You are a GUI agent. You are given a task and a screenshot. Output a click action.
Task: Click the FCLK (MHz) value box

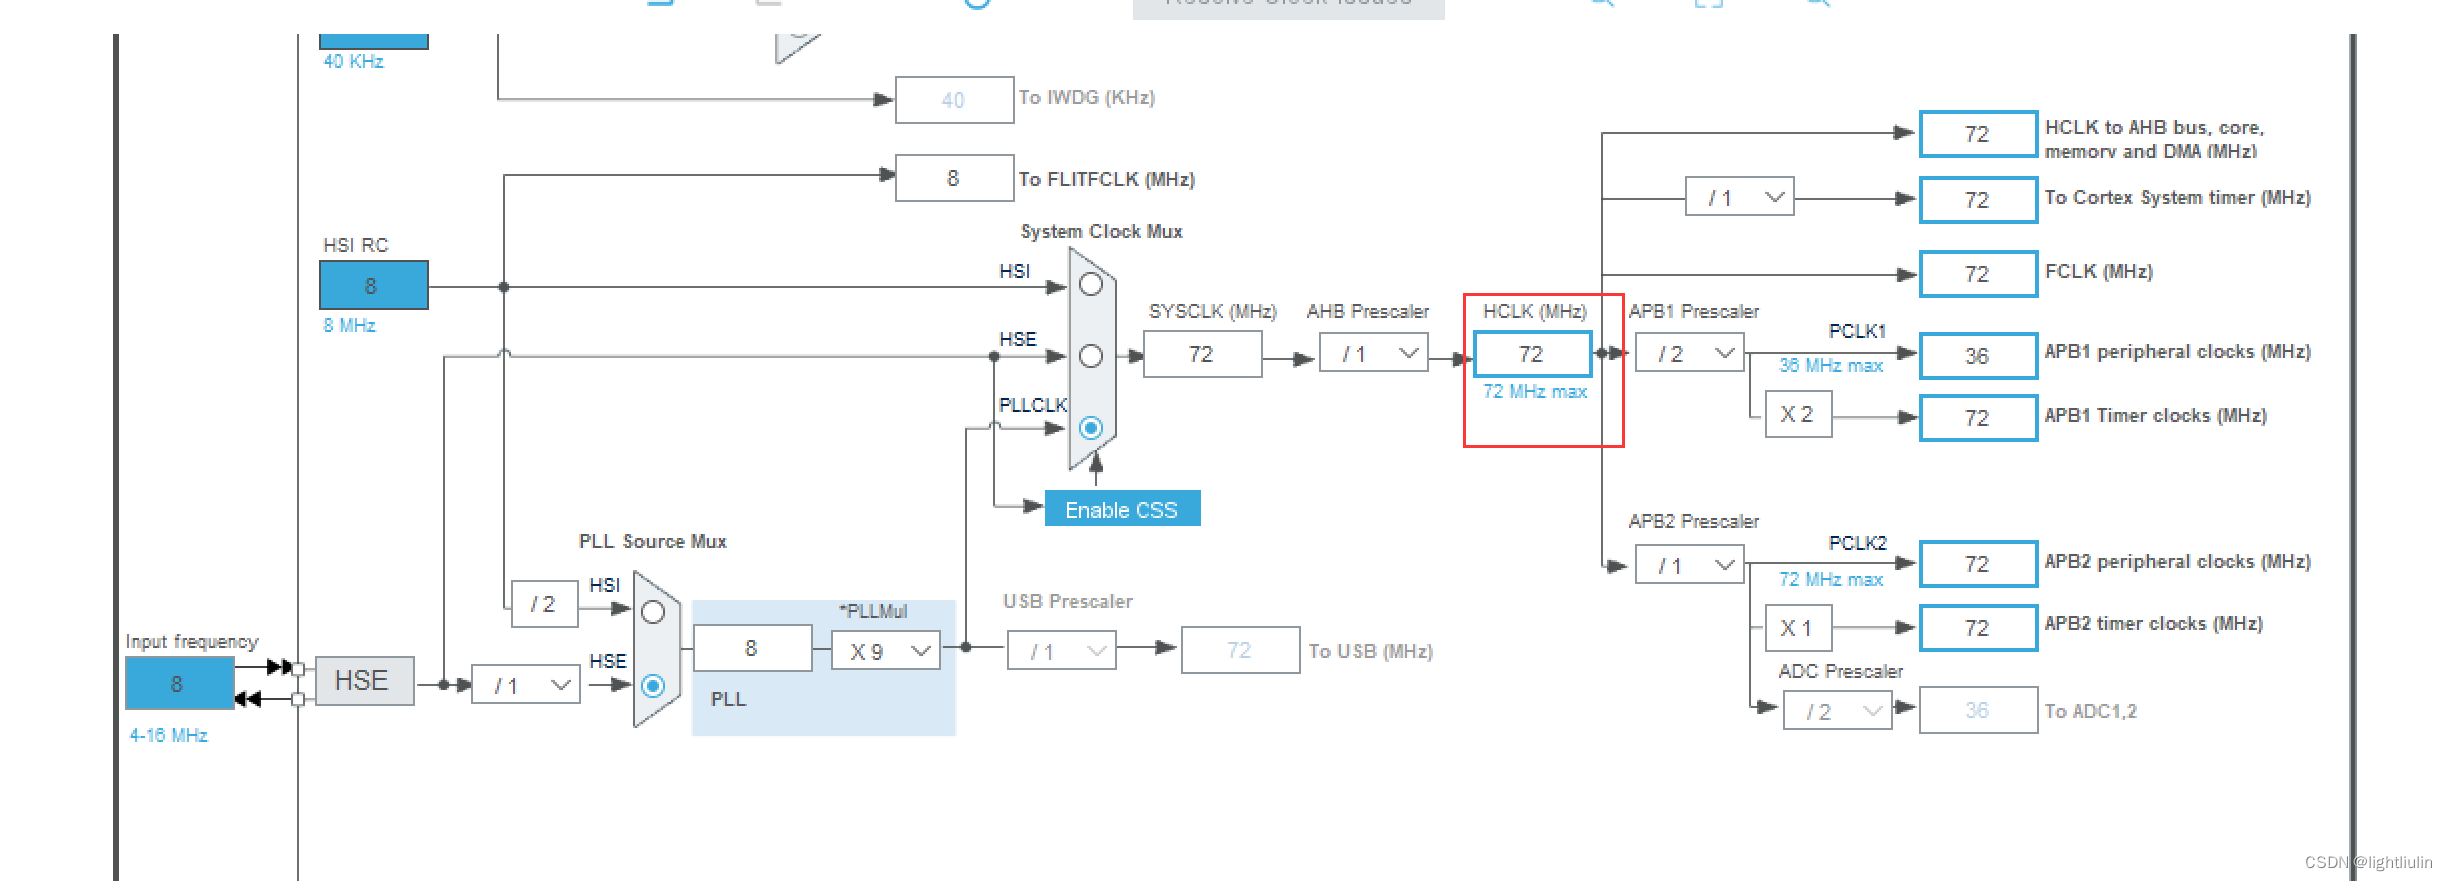coord(1978,274)
